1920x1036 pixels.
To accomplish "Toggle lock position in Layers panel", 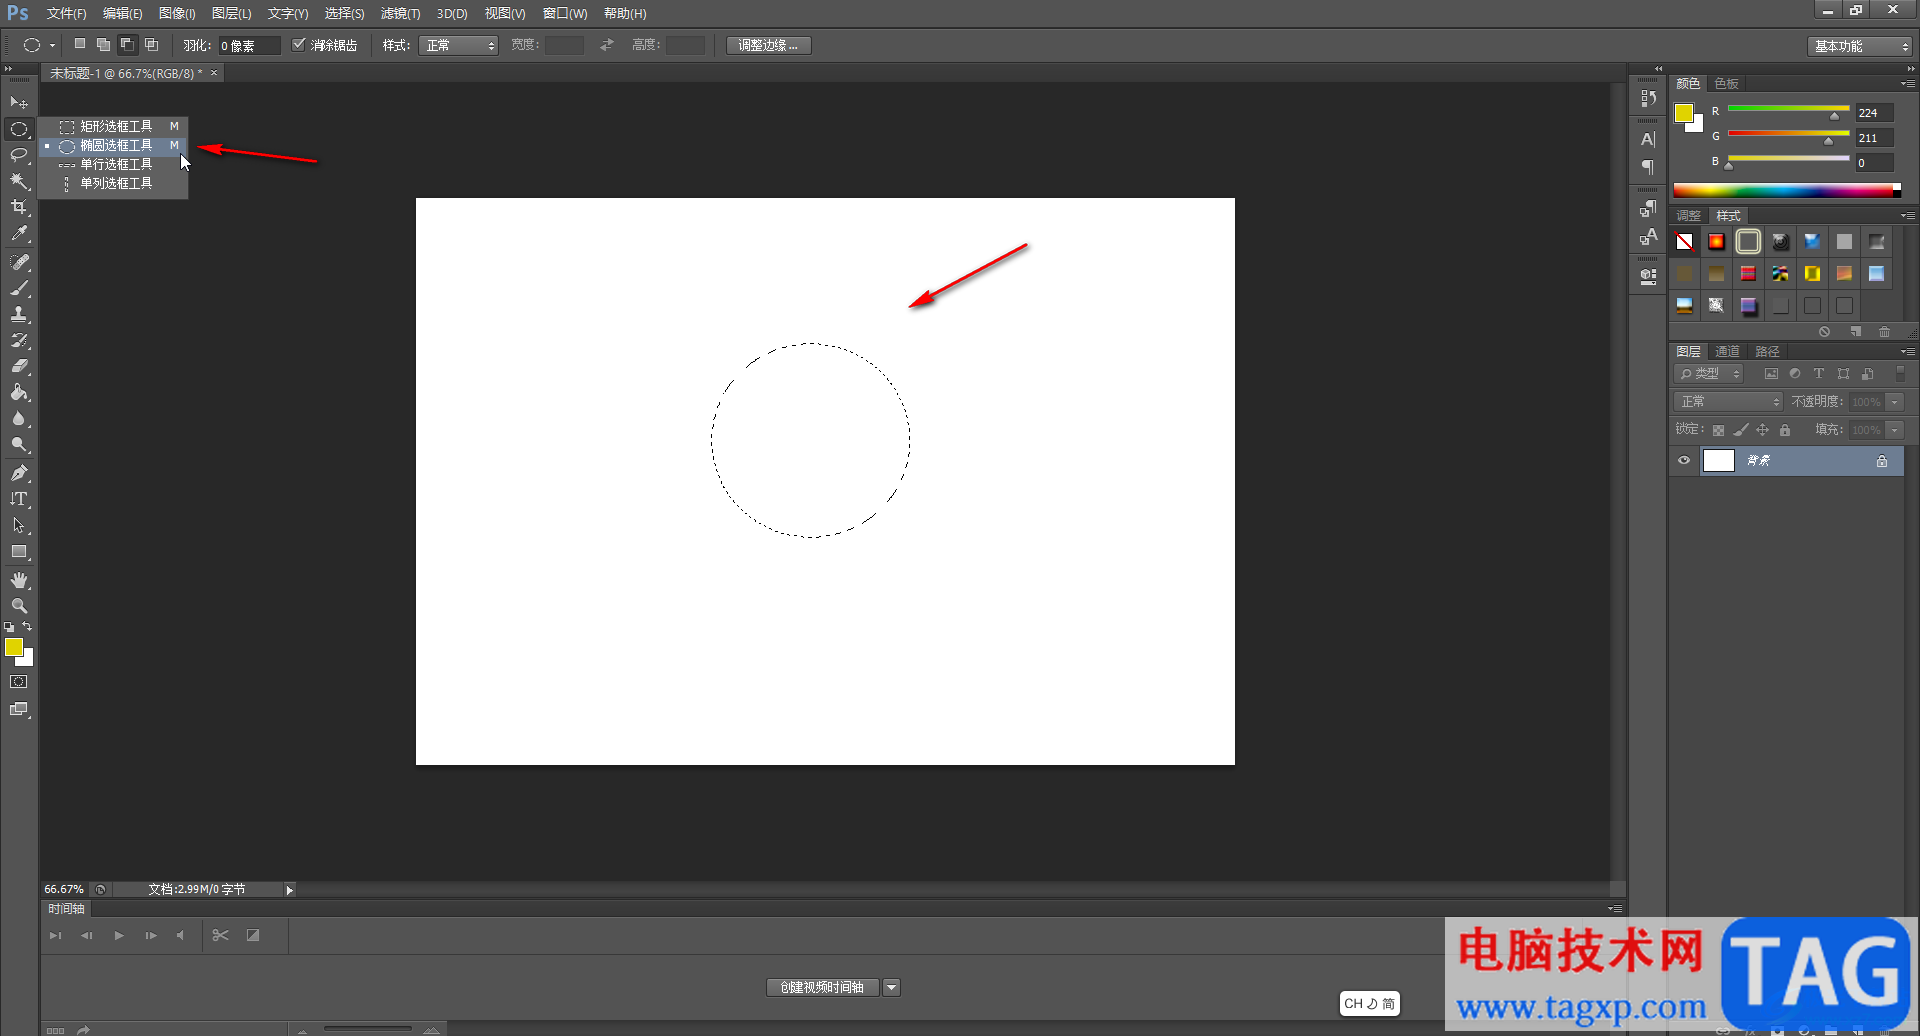I will pos(1762,430).
